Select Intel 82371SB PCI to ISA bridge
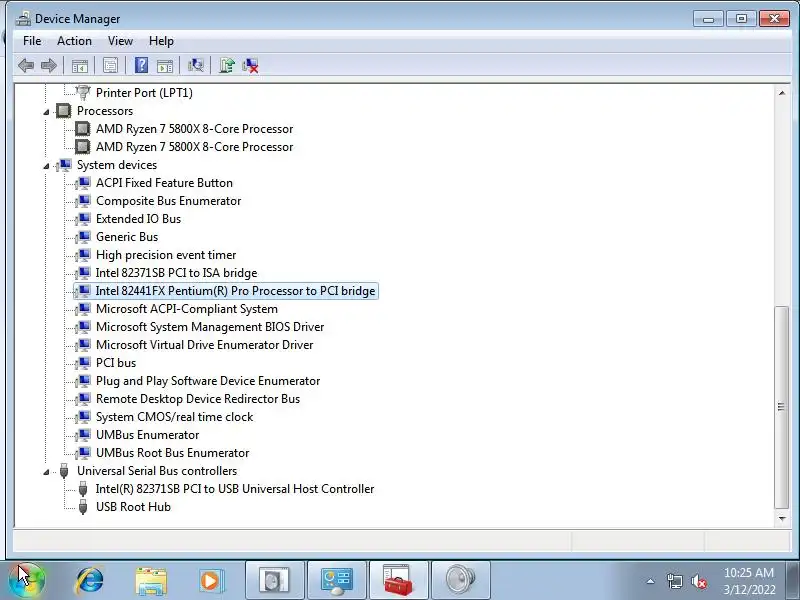This screenshot has width=800, height=600. 177,273
